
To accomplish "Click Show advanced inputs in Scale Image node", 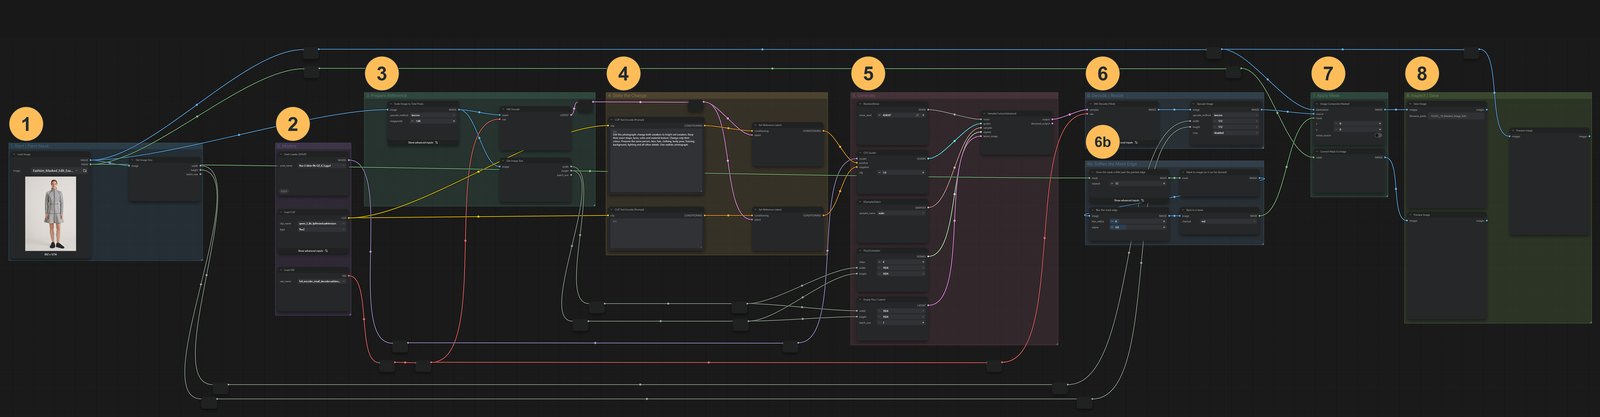I will (x=422, y=142).
